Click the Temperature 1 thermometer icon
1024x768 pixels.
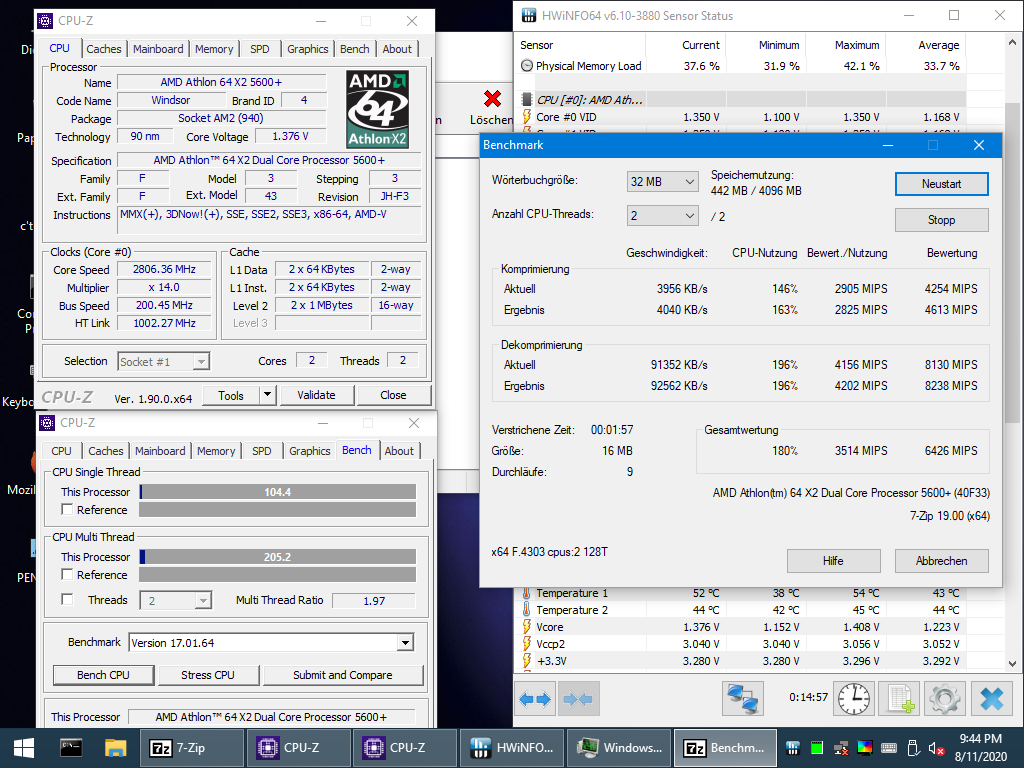pyautogui.click(x=526, y=593)
